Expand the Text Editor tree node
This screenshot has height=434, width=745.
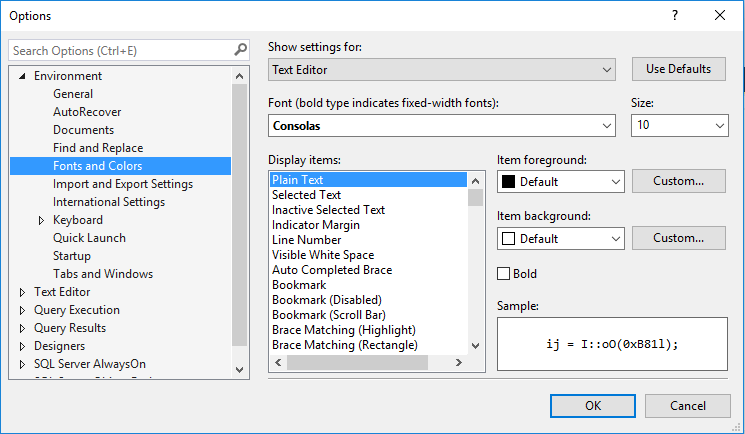(23, 292)
